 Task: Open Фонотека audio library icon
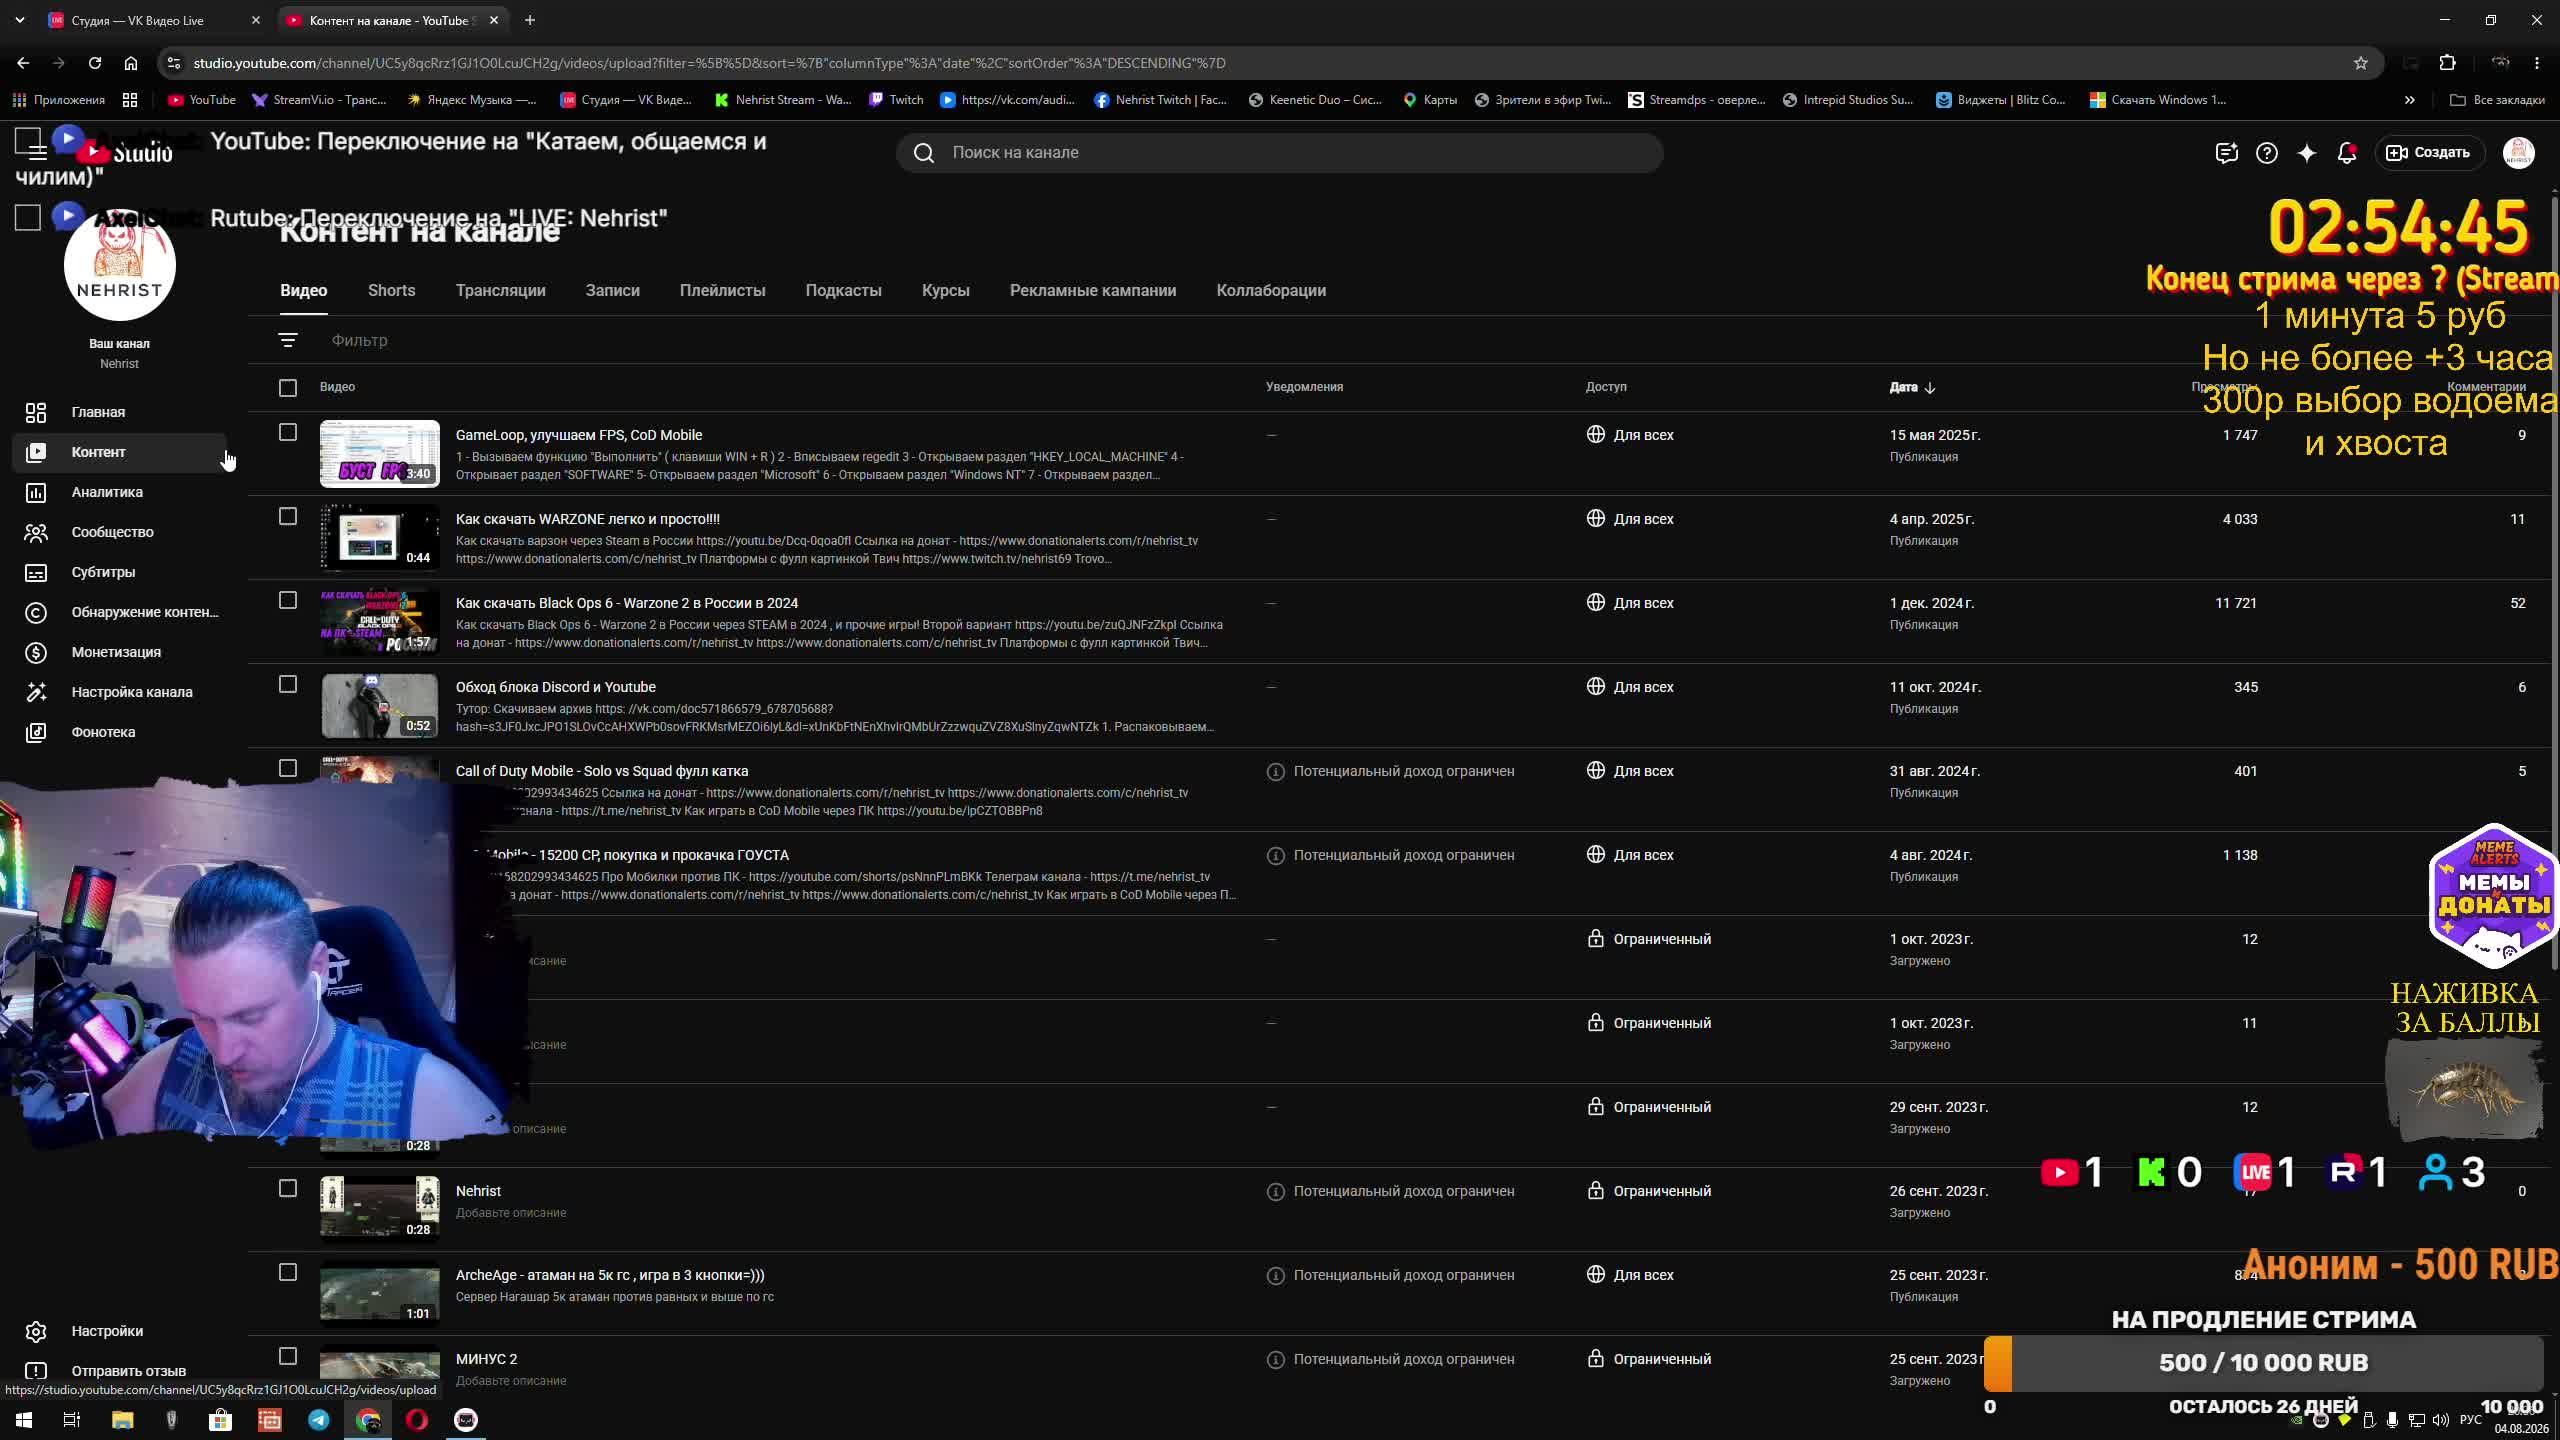(x=36, y=732)
